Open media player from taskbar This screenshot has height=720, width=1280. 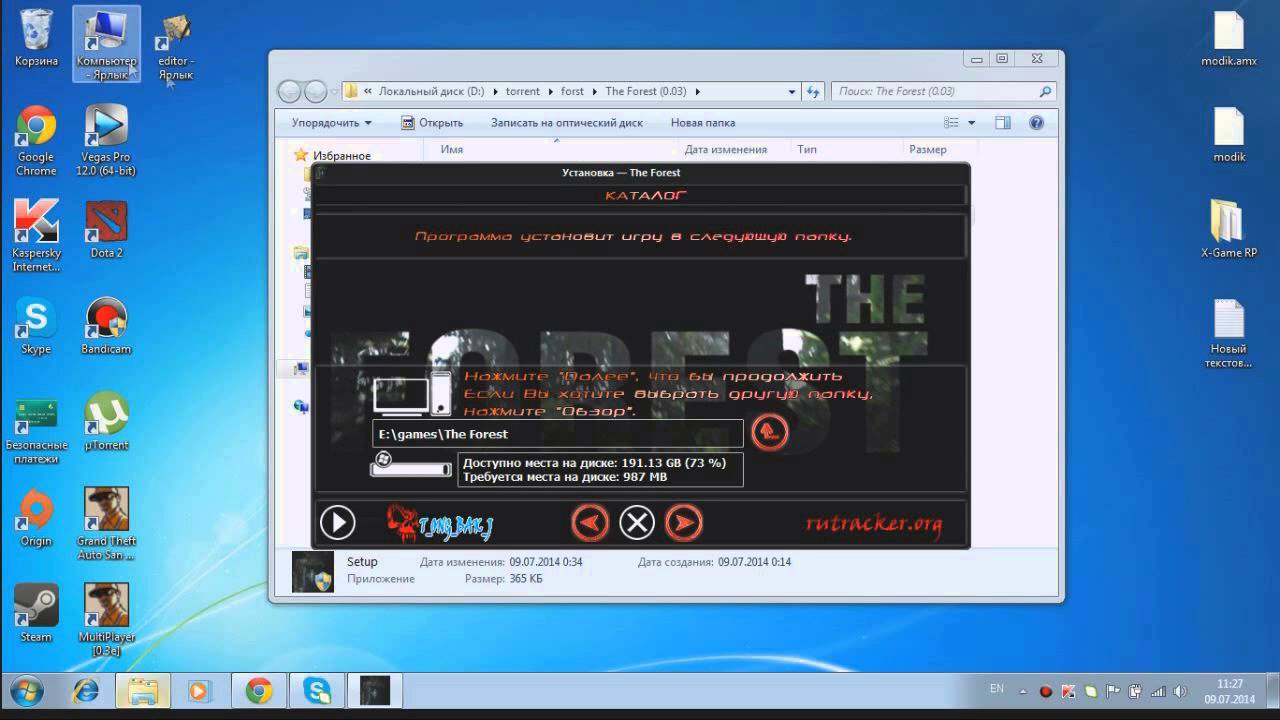(198, 691)
